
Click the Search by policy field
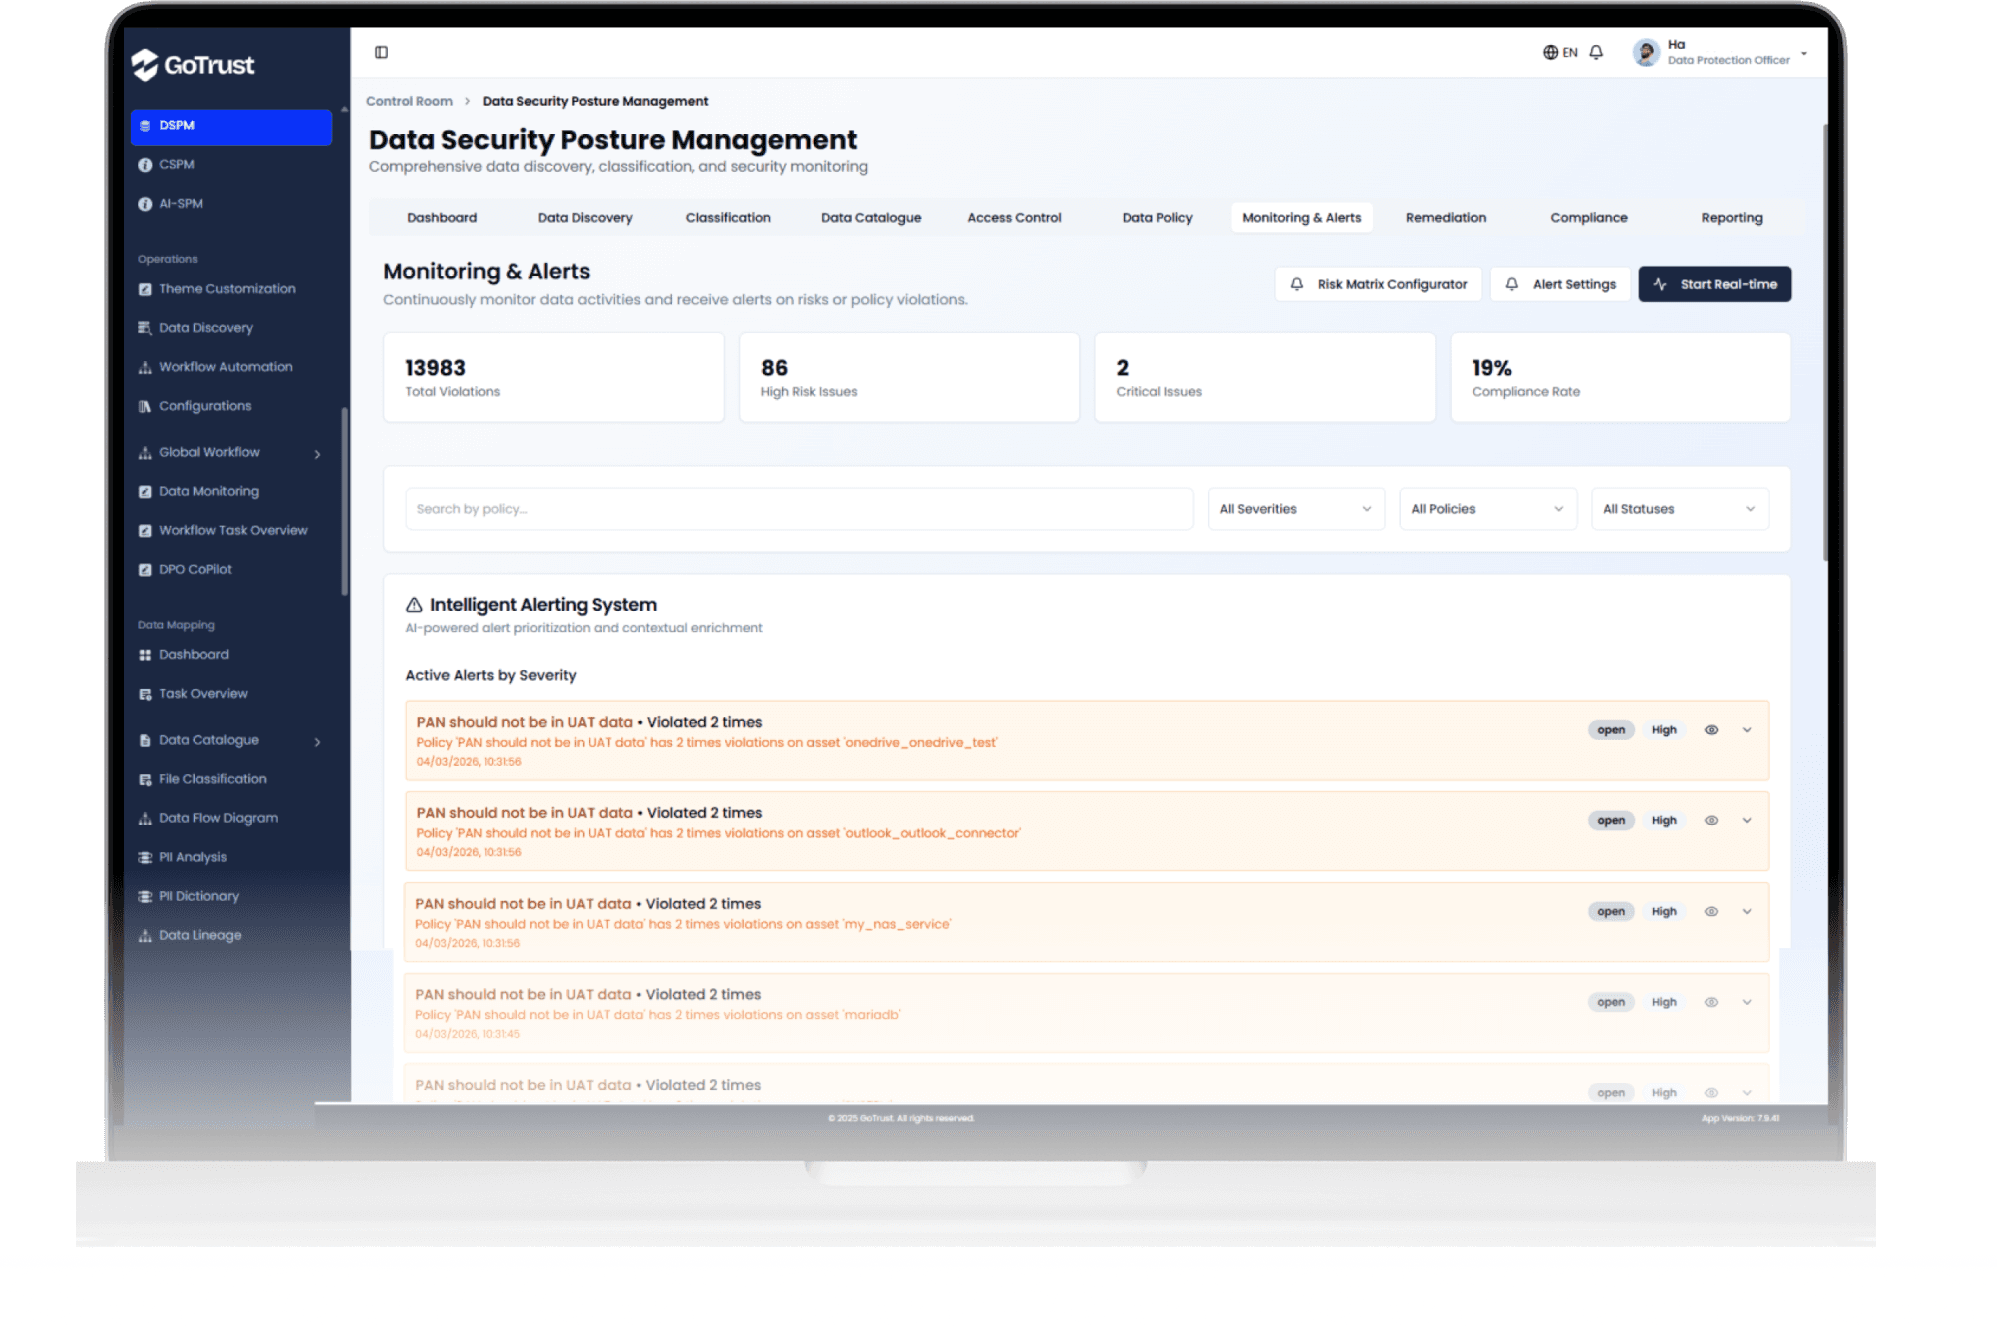tap(798, 509)
